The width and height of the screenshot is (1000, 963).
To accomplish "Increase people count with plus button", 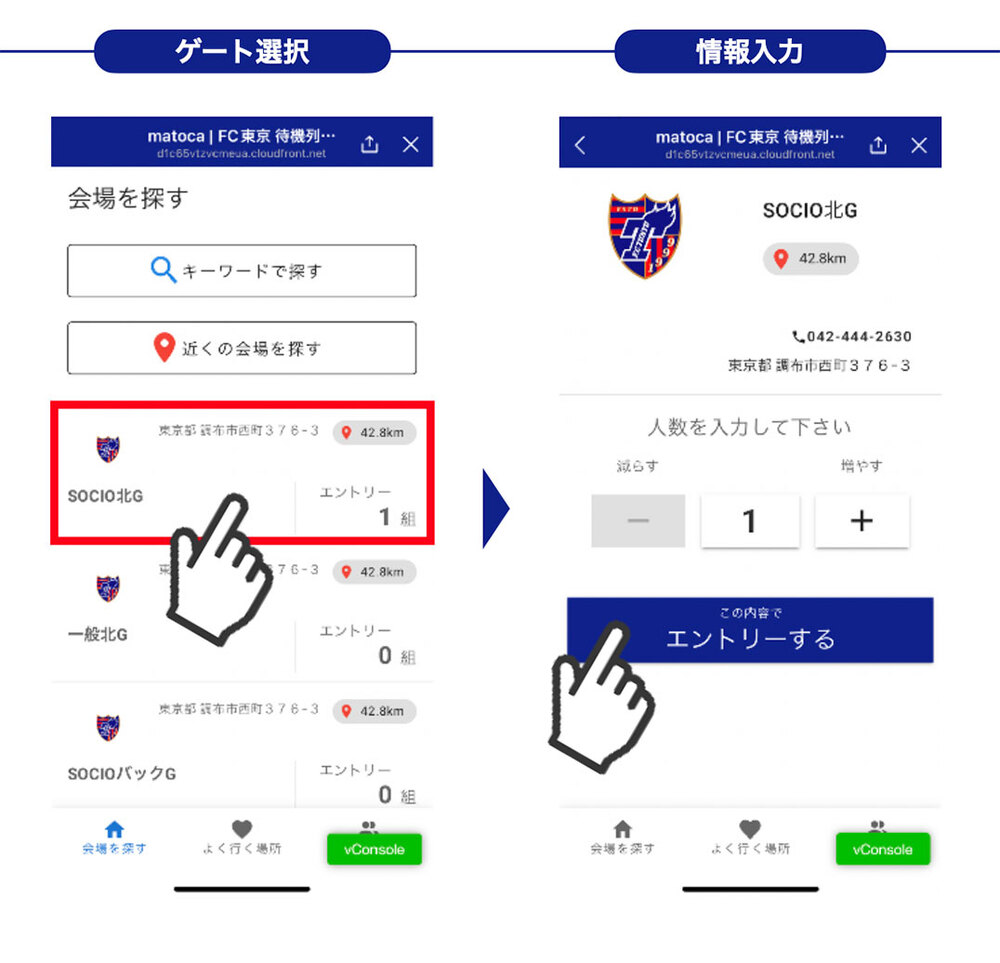I will (x=862, y=520).
